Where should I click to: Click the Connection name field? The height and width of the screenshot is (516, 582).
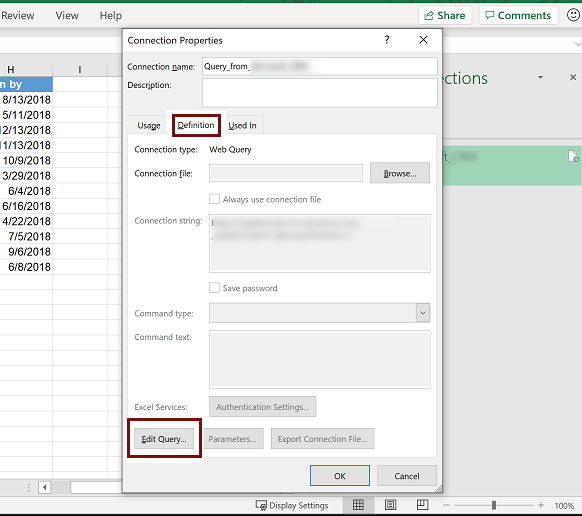click(x=320, y=66)
